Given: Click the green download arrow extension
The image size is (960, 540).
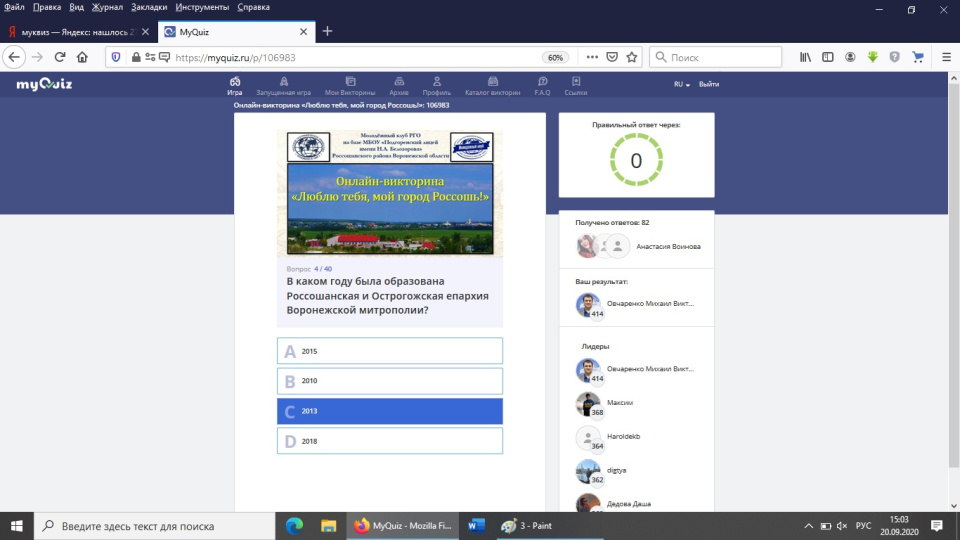Looking at the screenshot, I should point(872,57).
